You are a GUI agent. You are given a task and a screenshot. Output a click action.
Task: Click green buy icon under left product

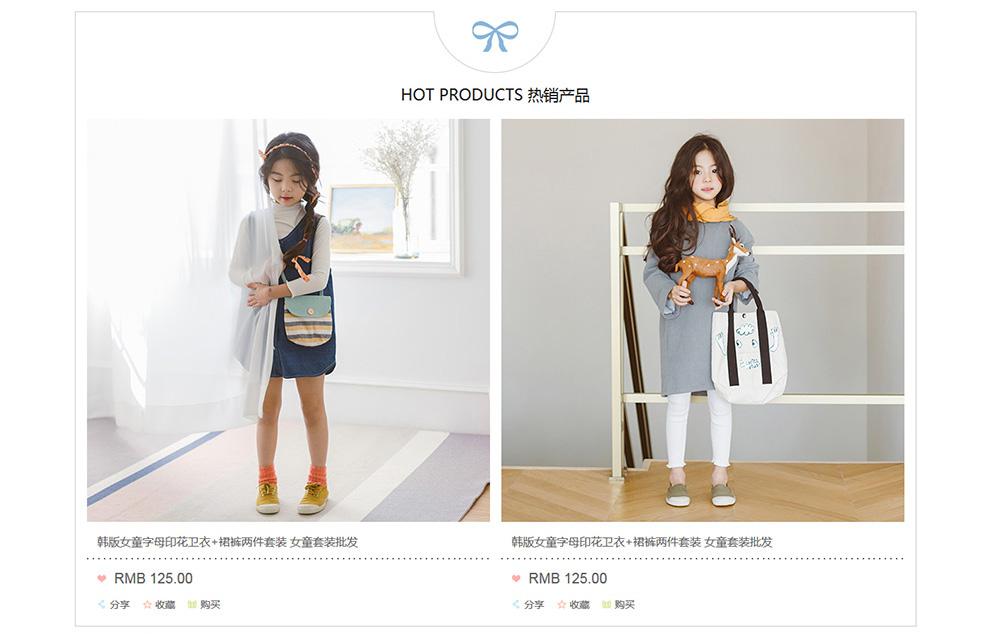(x=192, y=604)
